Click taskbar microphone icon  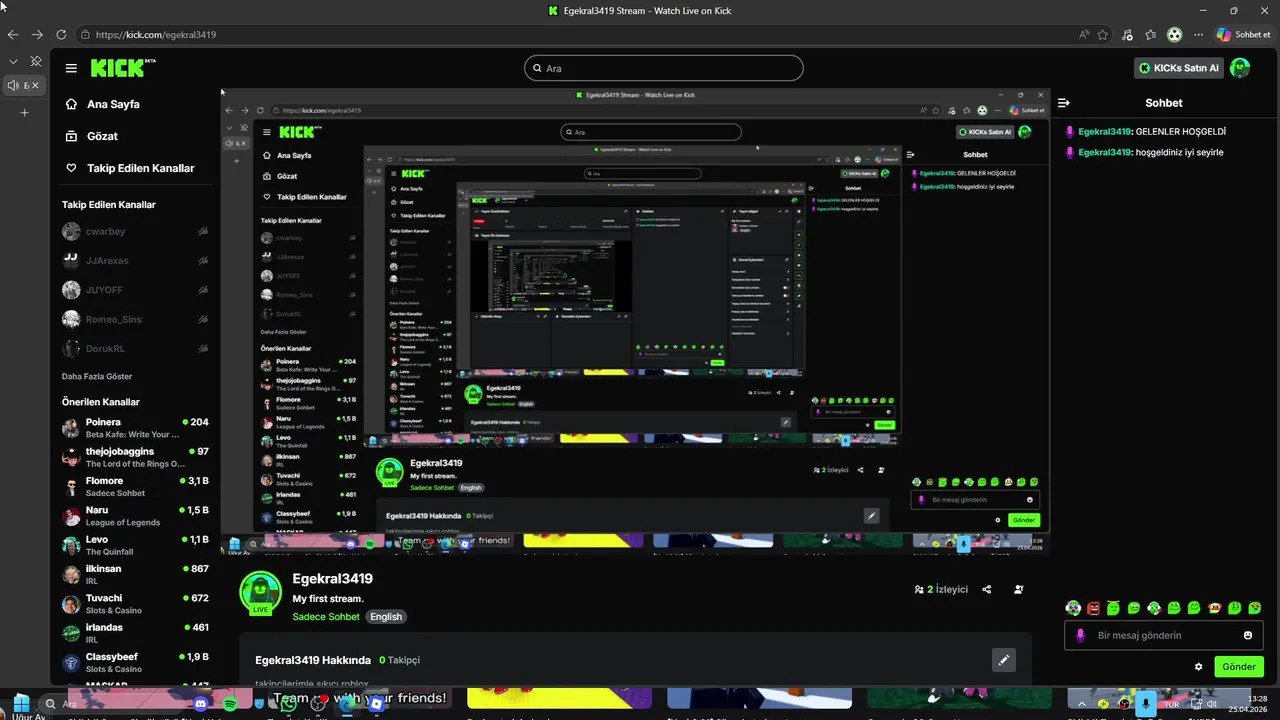coord(1147,704)
